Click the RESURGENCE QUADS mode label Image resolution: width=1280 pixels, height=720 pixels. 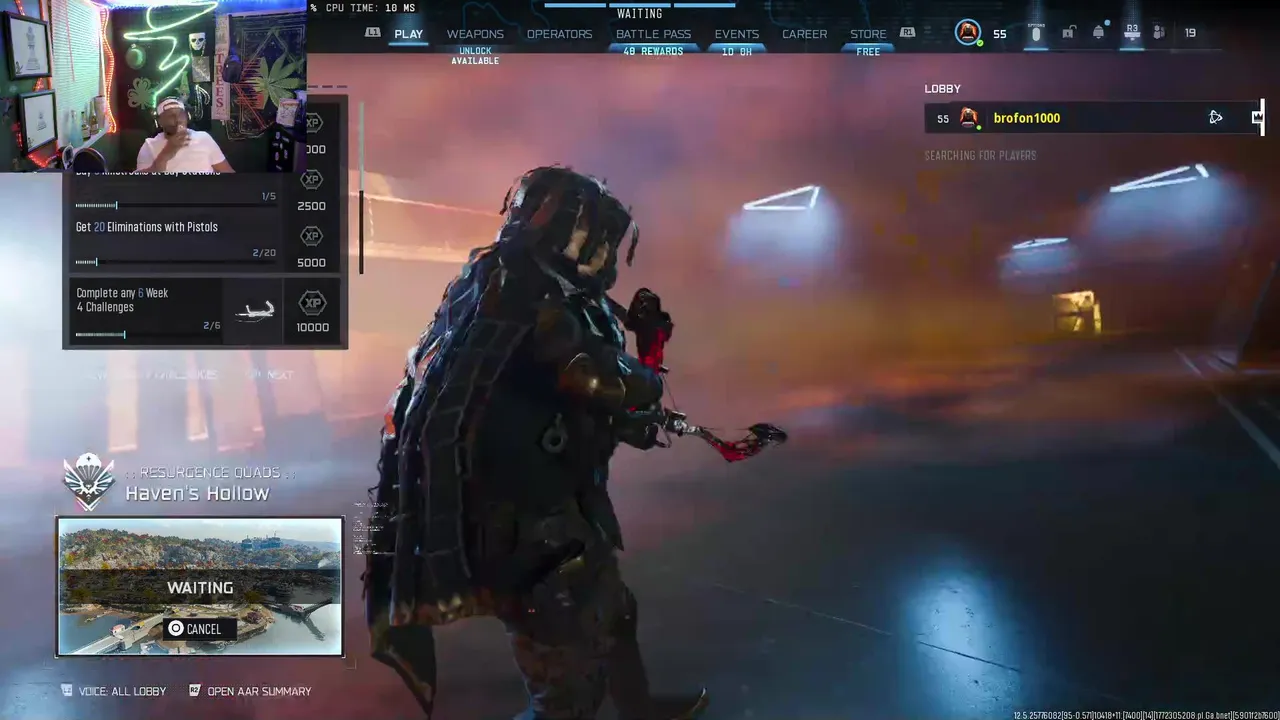click(210, 472)
